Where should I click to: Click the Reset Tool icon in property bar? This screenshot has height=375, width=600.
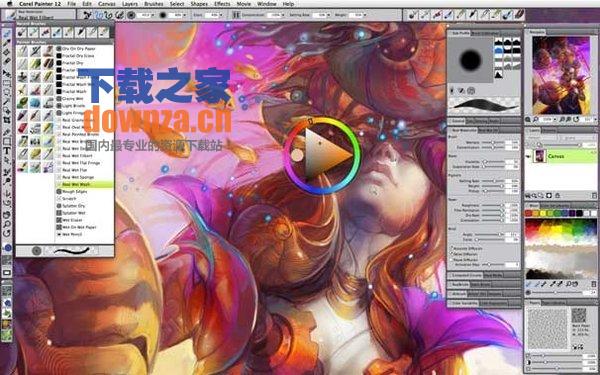[x=88, y=15]
